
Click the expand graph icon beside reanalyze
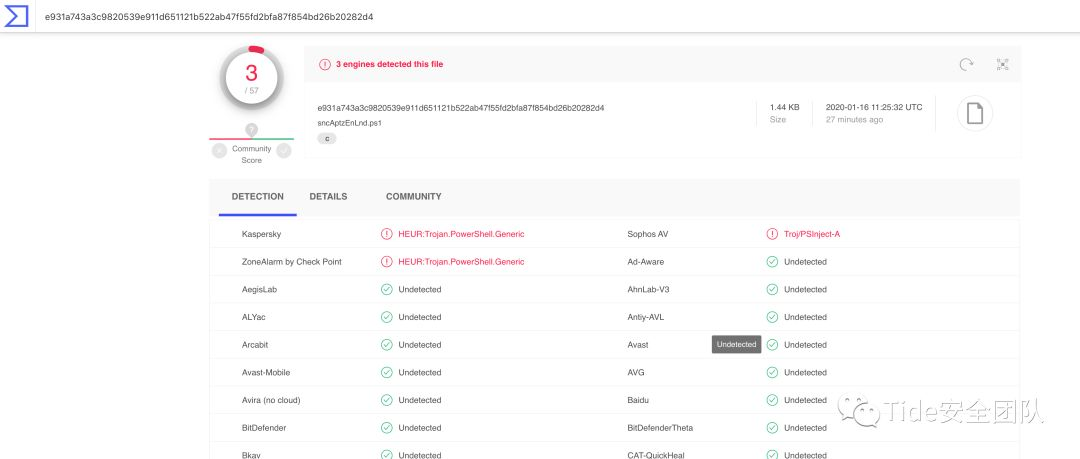click(x=1003, y=64)
